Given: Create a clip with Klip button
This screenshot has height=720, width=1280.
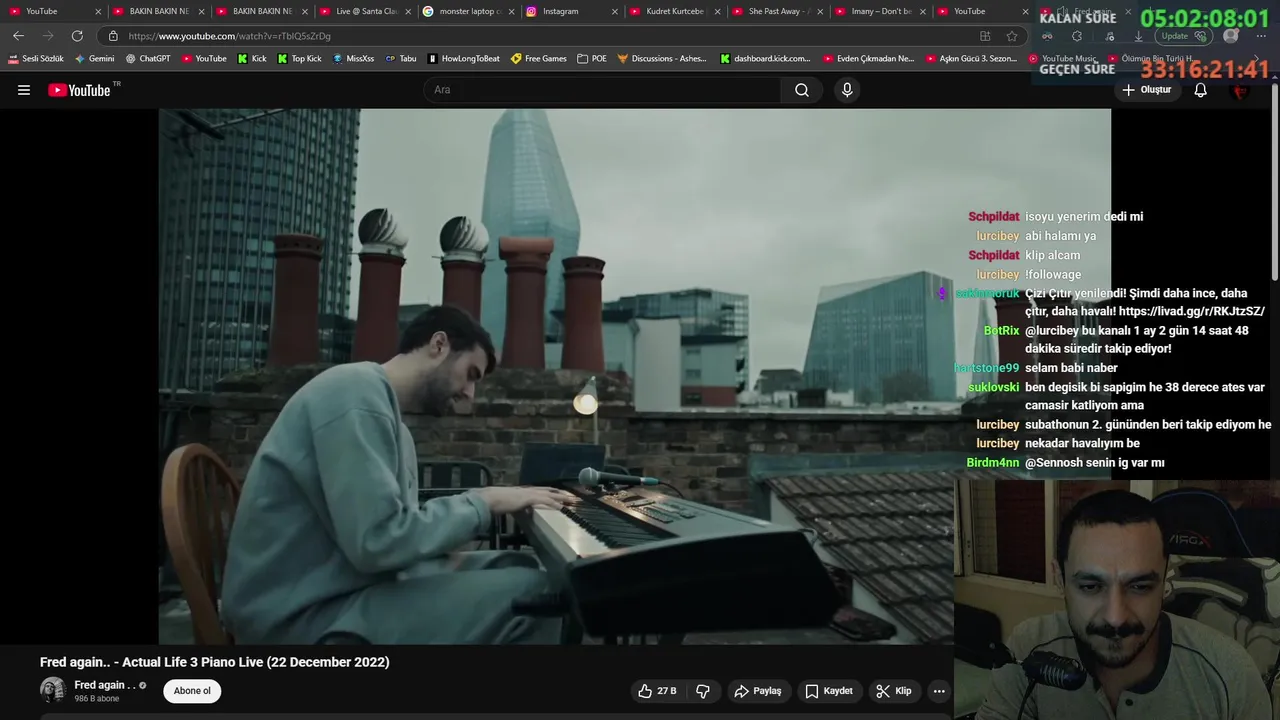Looking at the screenshot, I should click(x=894, y=691).
